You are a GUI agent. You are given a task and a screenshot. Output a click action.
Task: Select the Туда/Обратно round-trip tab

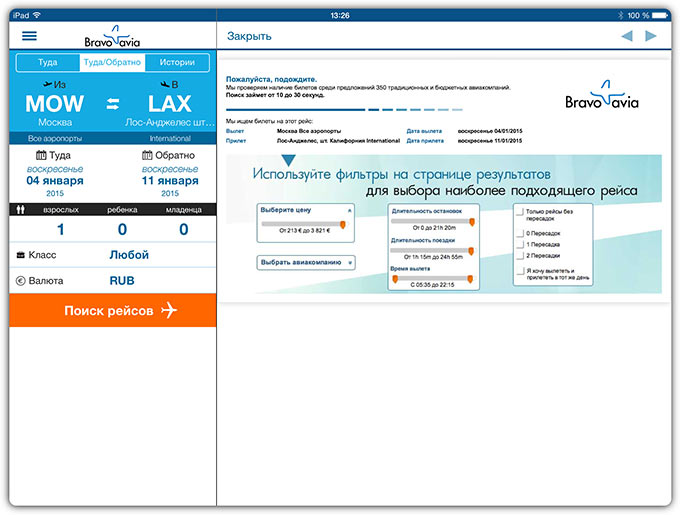[112, 62]
